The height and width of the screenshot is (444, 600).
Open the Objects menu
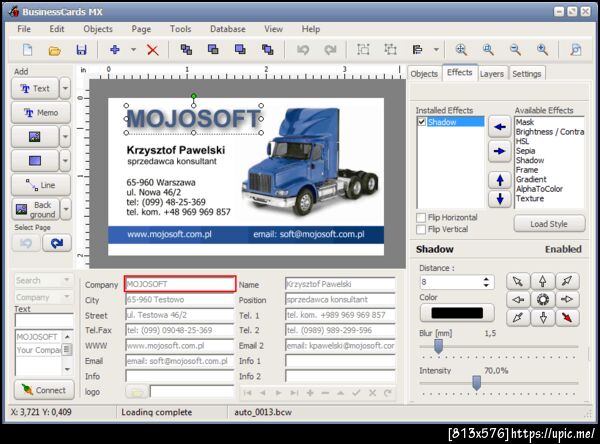[98, 29]
